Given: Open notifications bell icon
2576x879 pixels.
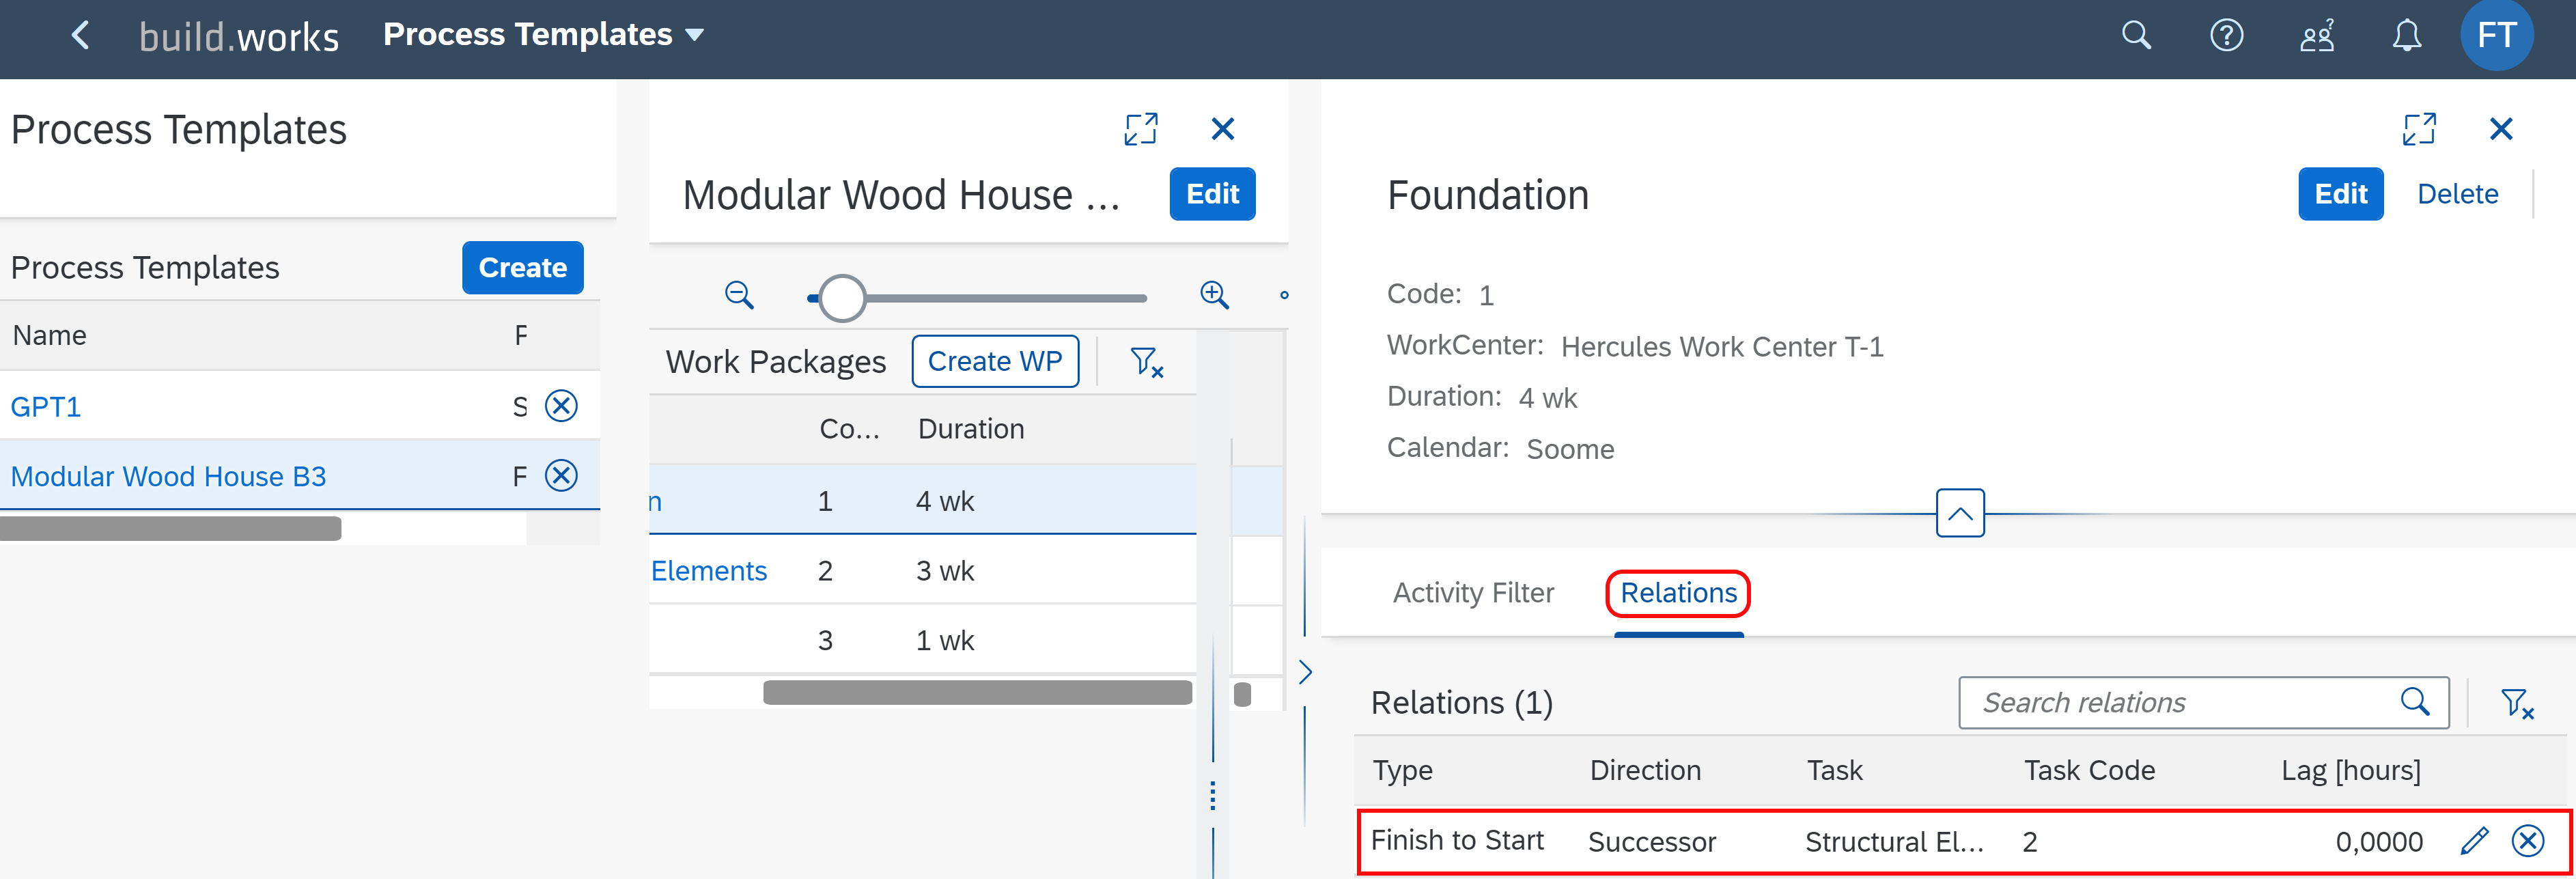Looking at the screenshot, I should click(2406, 36).
